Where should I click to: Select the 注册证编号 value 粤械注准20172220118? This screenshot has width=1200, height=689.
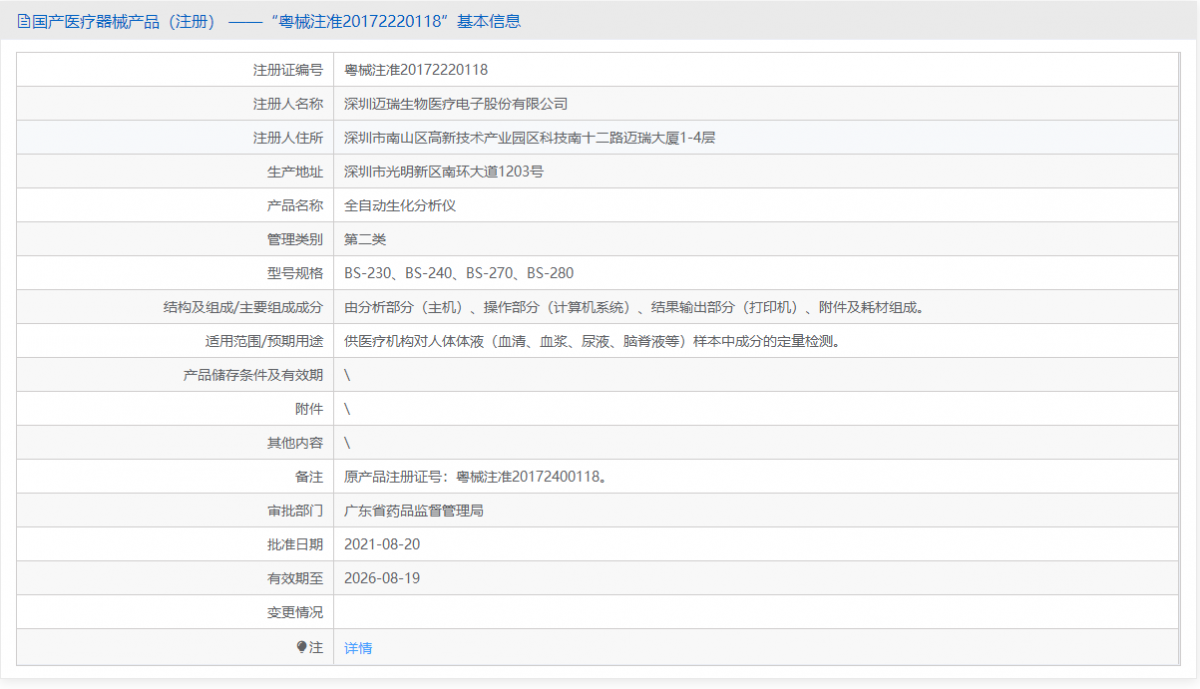point(416,70)
